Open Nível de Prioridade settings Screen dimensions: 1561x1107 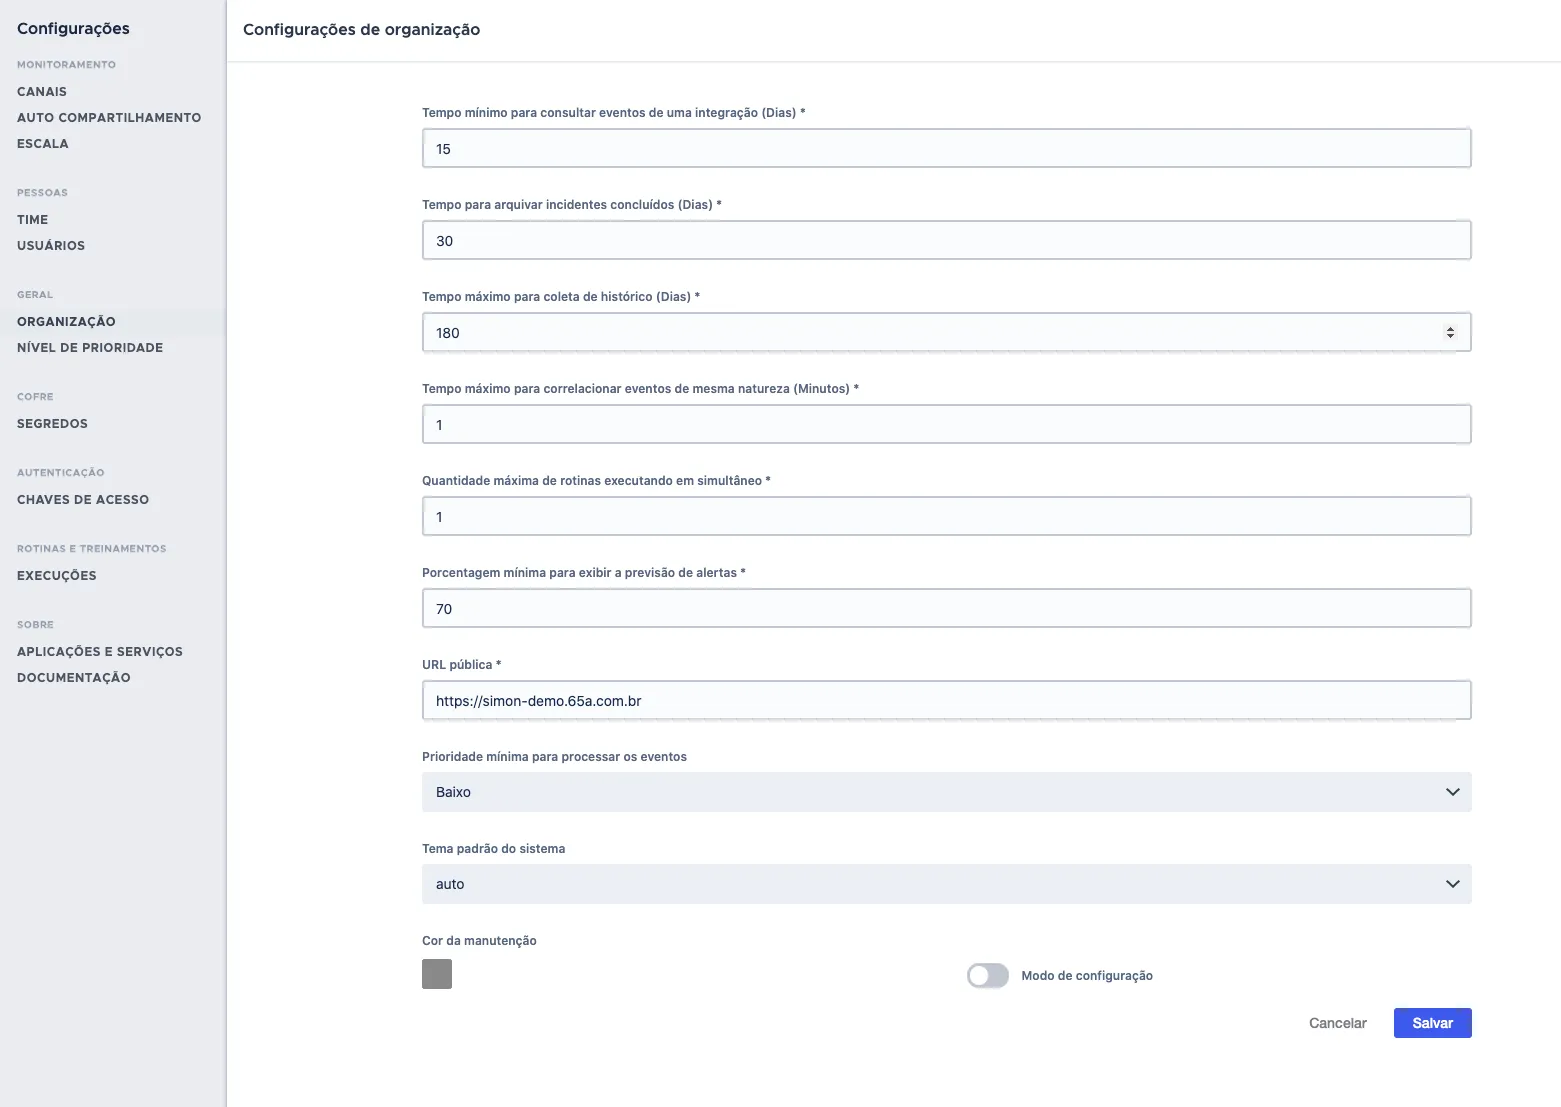click(x=90, y=347)
